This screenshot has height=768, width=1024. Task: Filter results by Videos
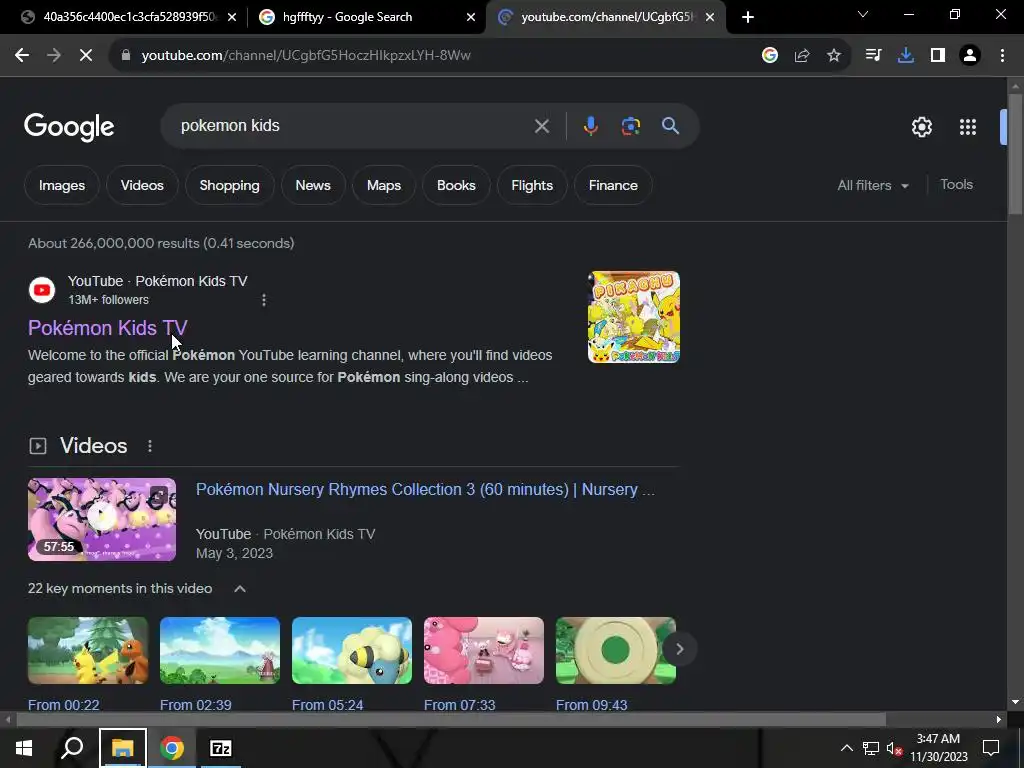point(142,185)
